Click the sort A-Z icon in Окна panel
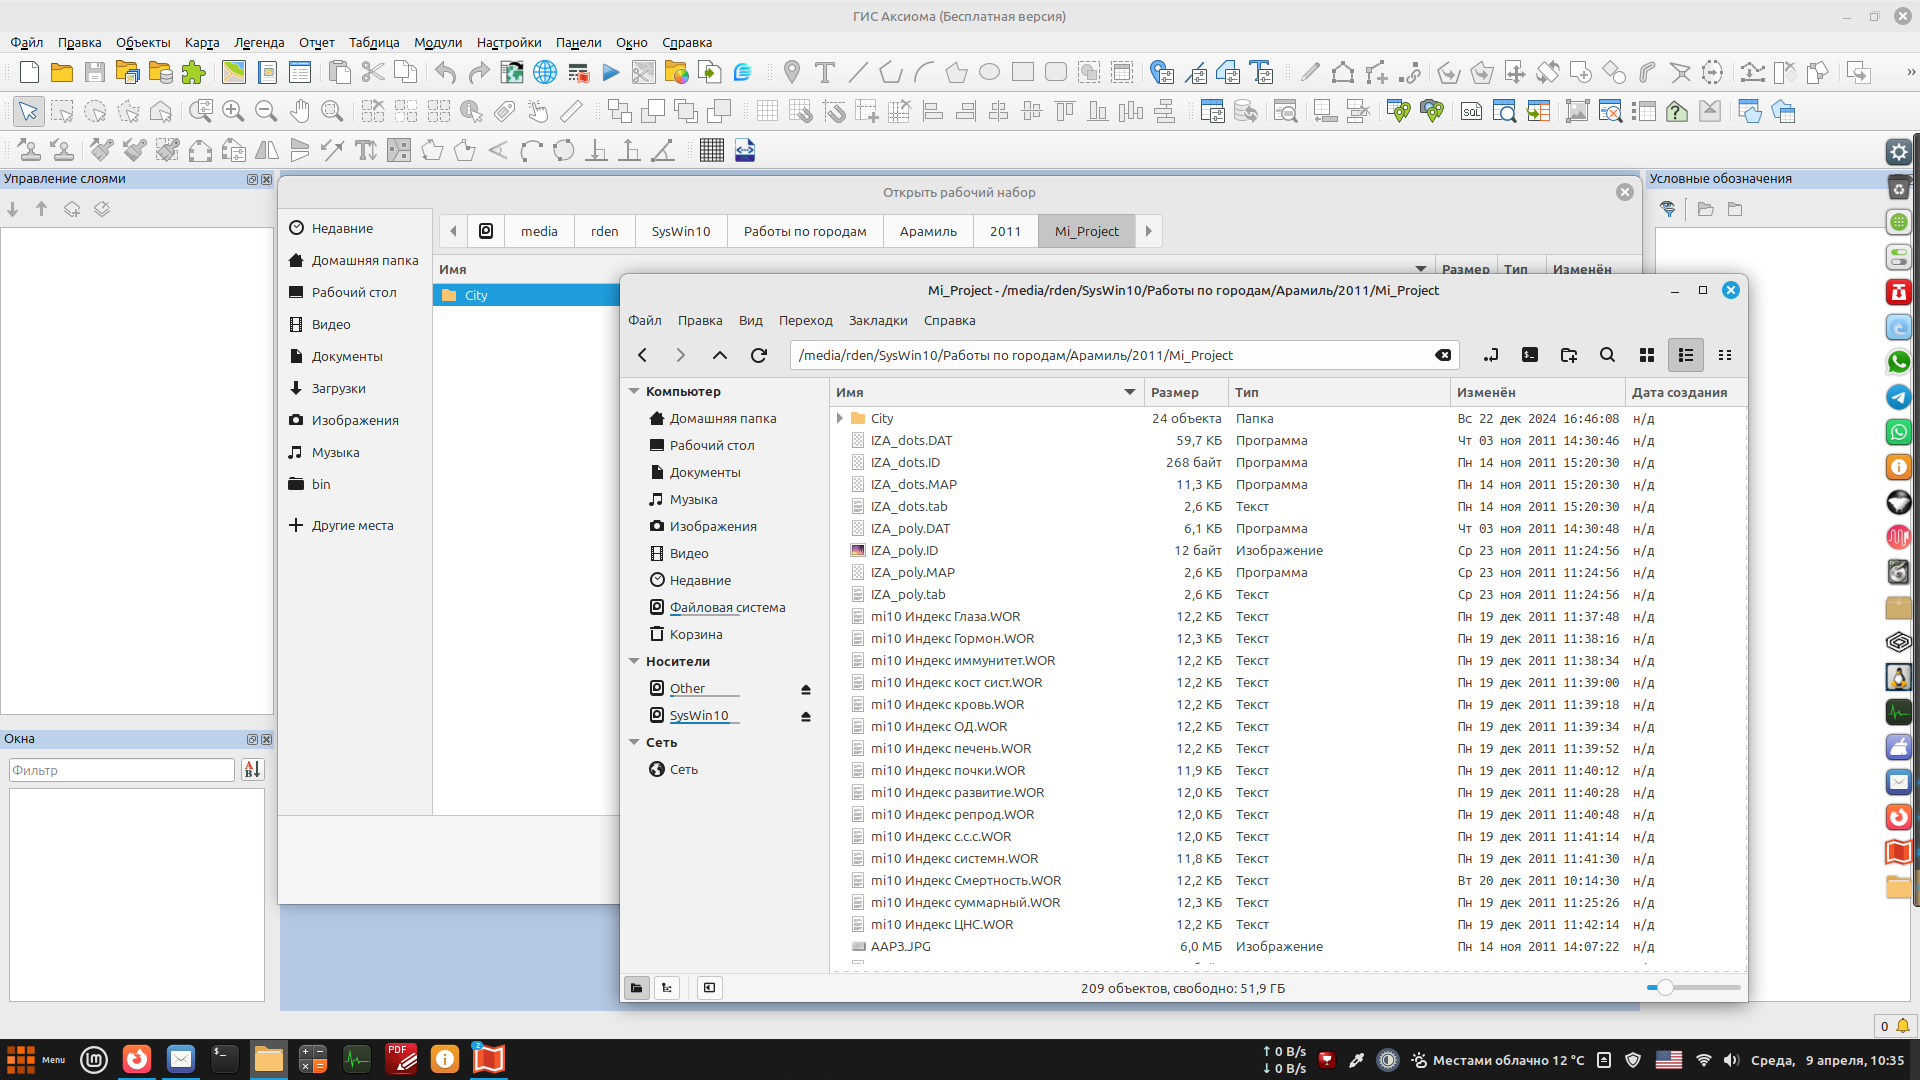 252,769
